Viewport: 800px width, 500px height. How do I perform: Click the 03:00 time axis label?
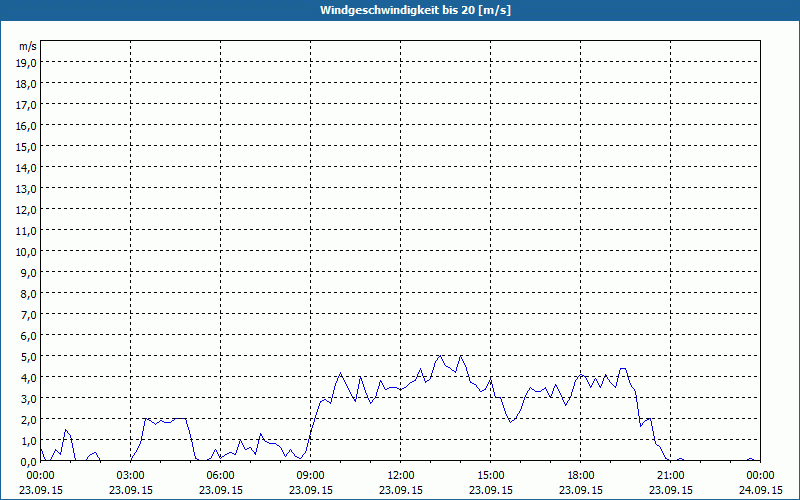coord(131,476)
